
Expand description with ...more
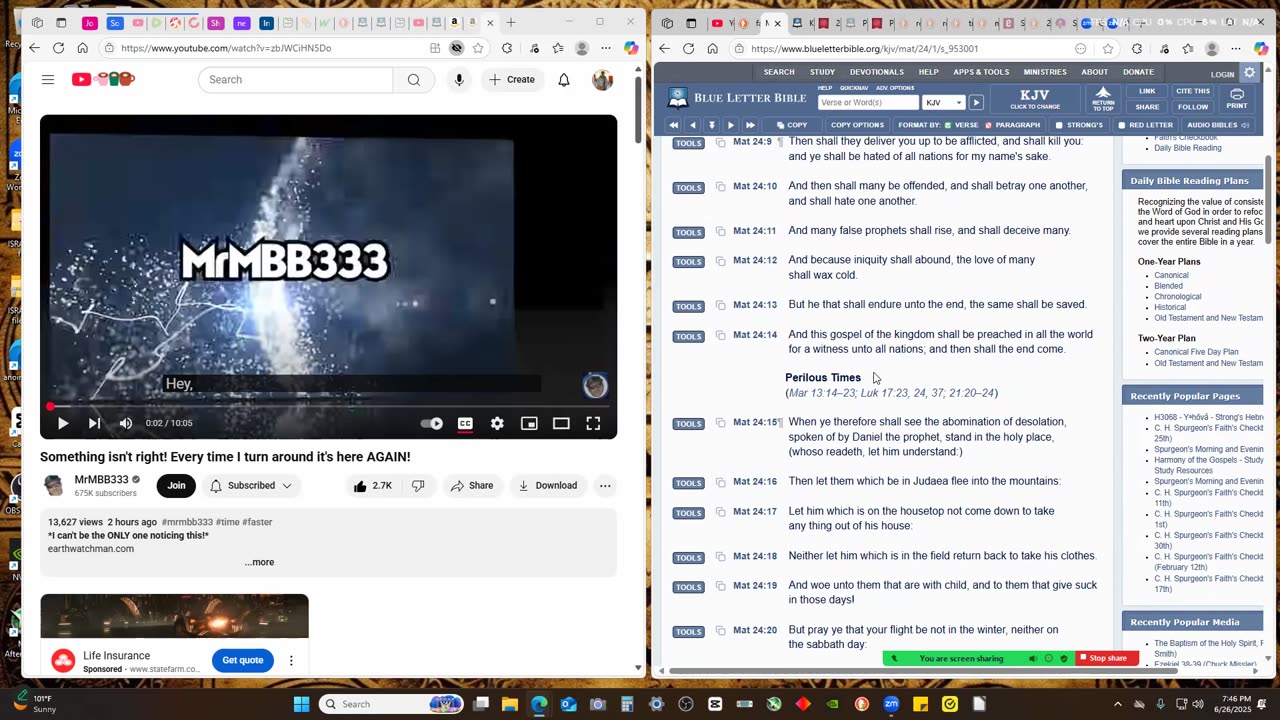(259, 562)
